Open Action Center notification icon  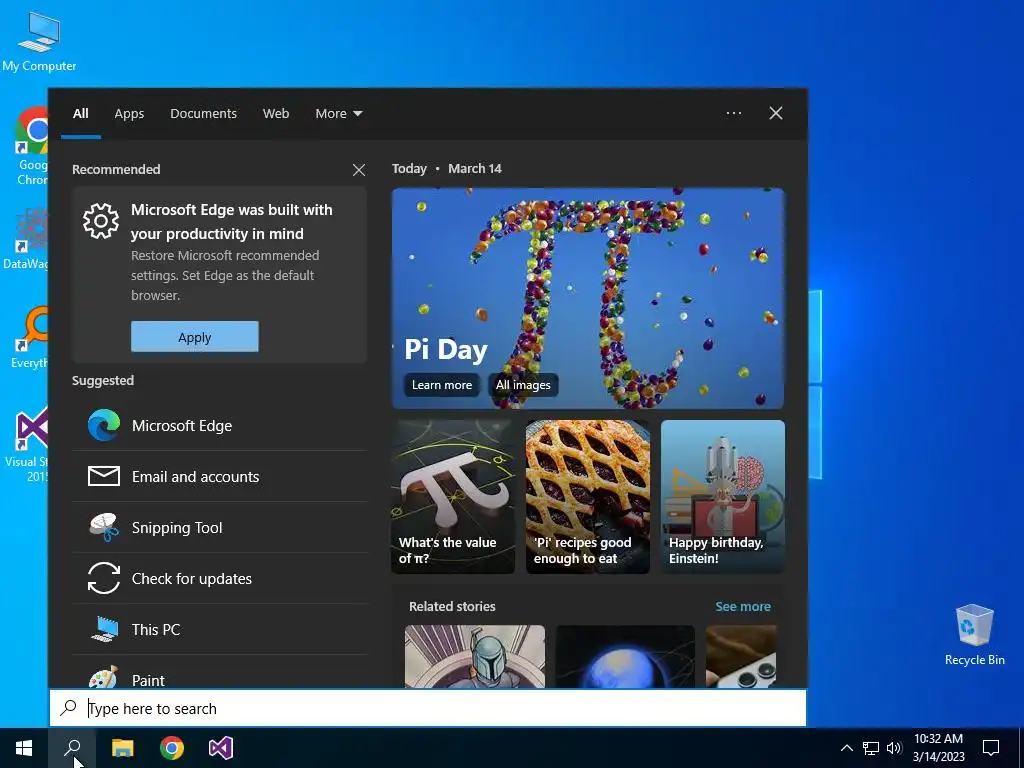pos(991,748)
